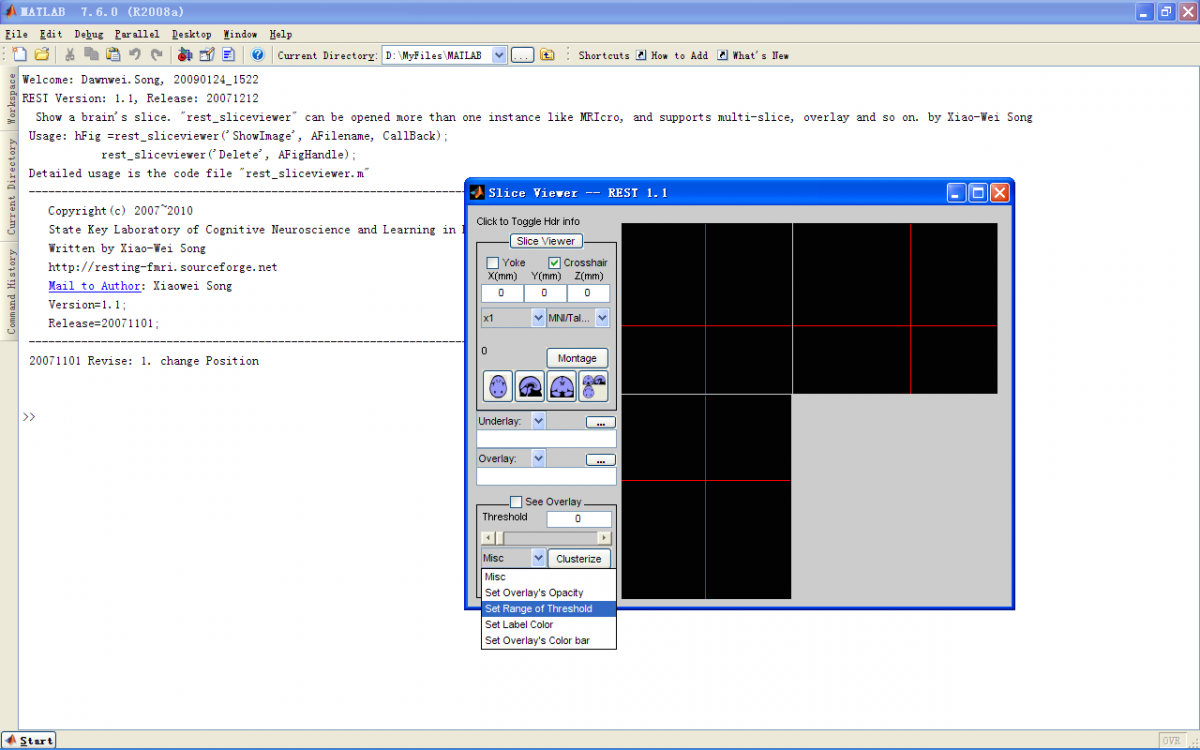The height and width of the screenshot is (750, 1200).
Task: Open the Help menu
Action: 280,34
